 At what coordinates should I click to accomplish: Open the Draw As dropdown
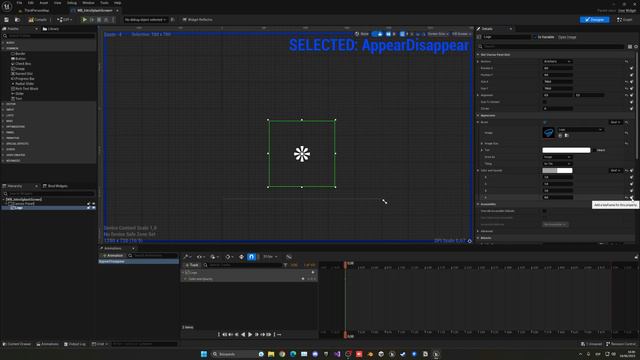(558, 157)
